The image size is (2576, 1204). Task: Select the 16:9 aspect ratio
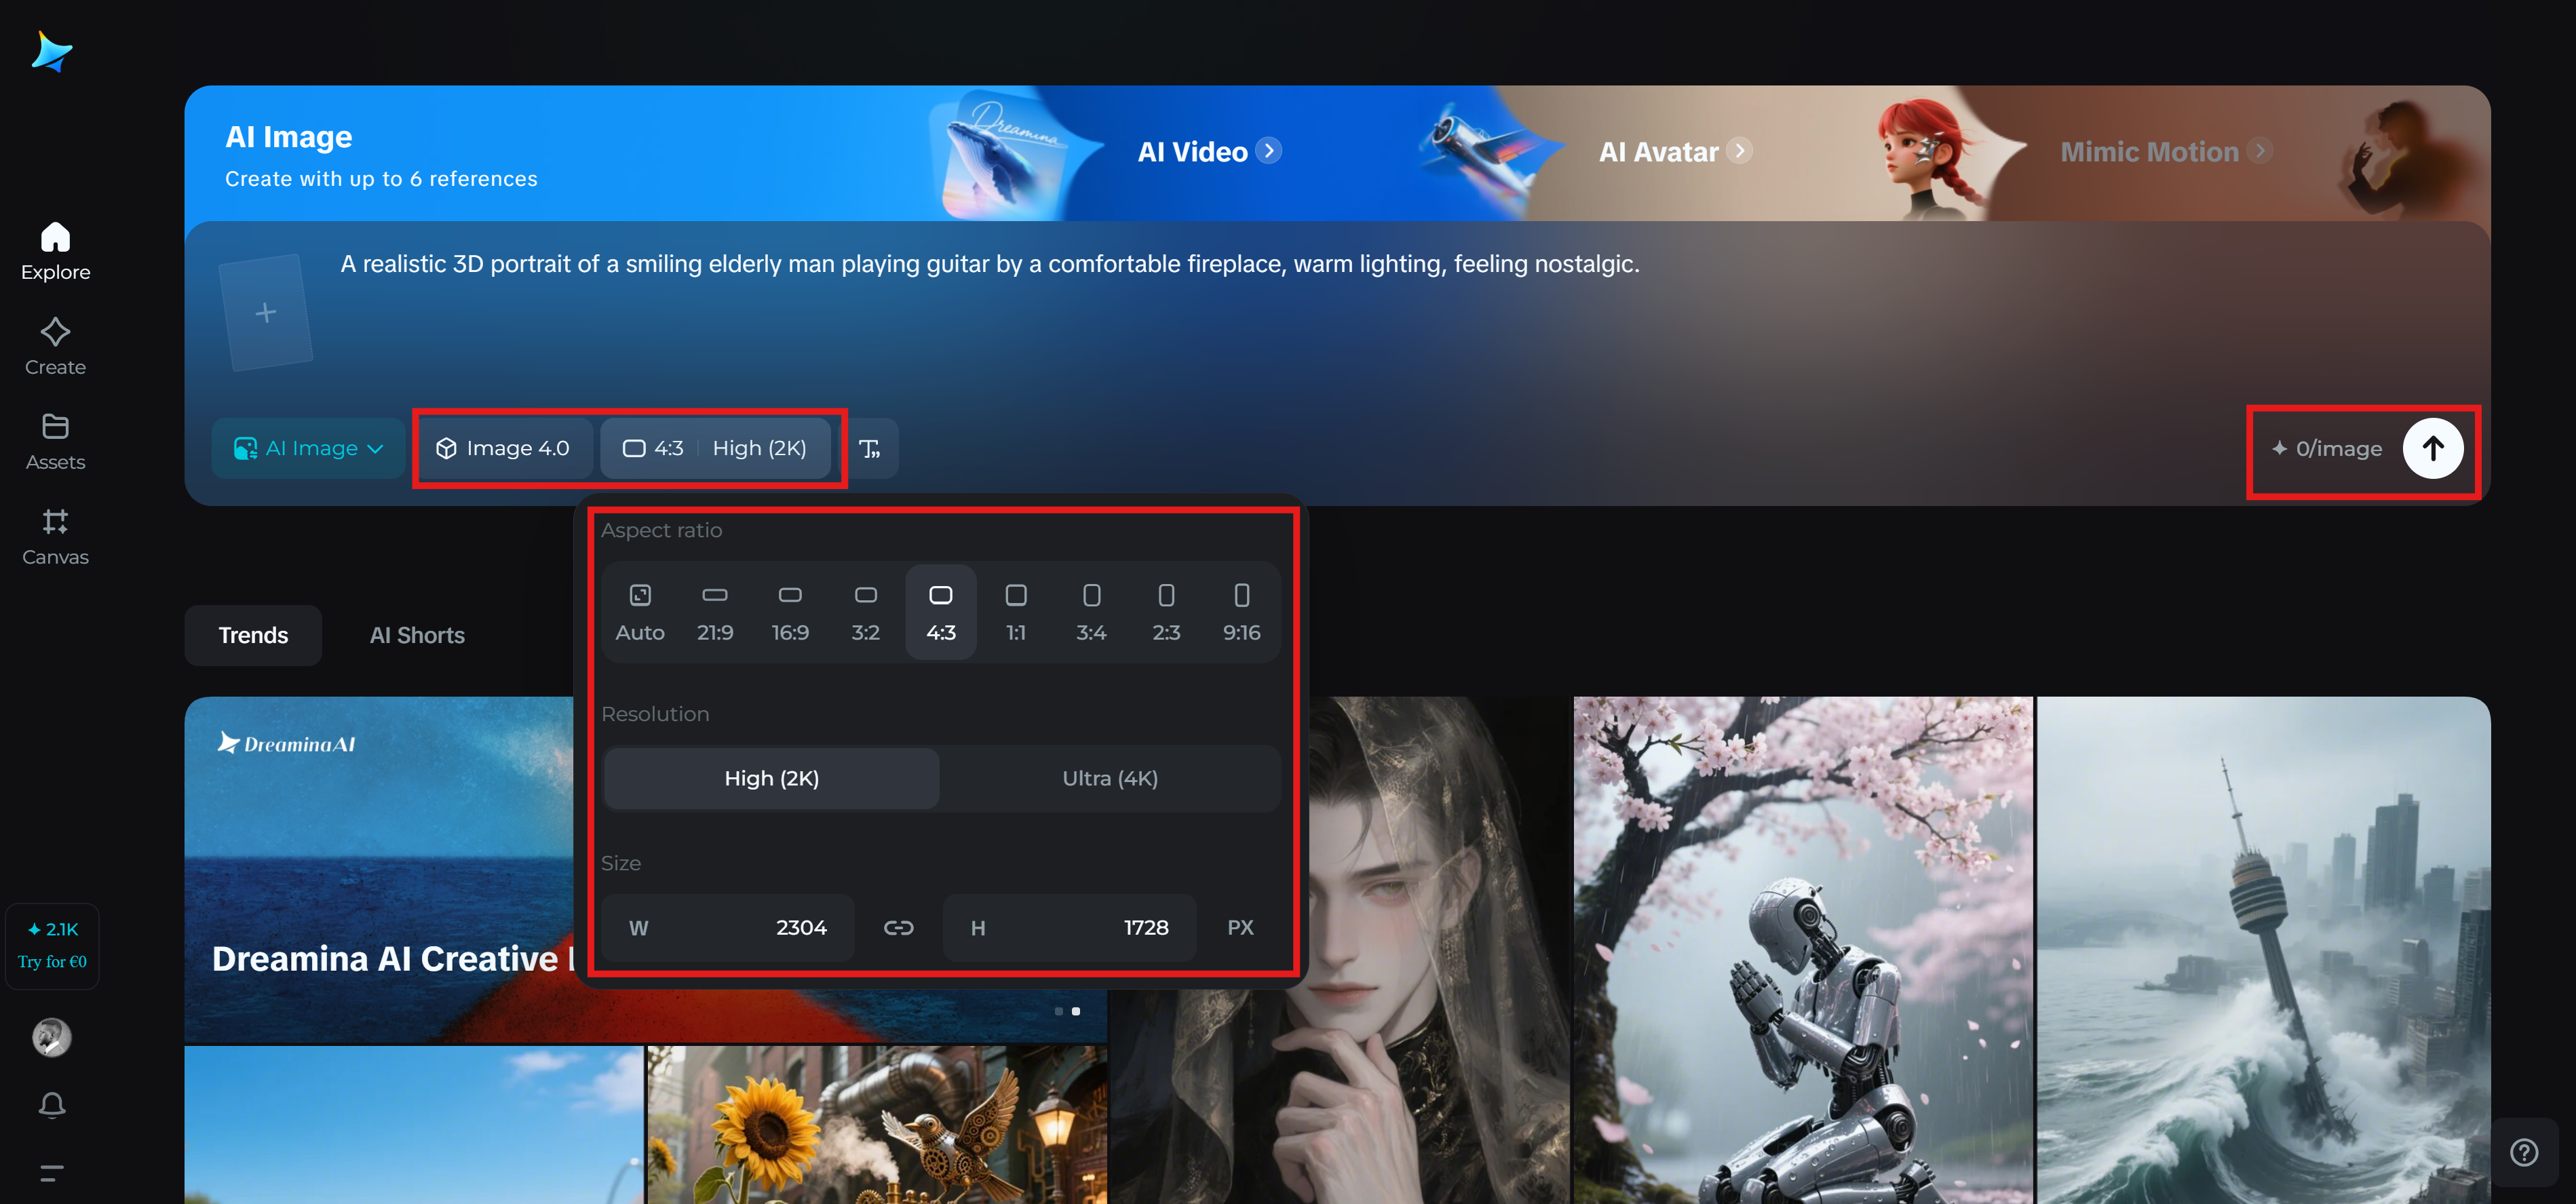790,611
